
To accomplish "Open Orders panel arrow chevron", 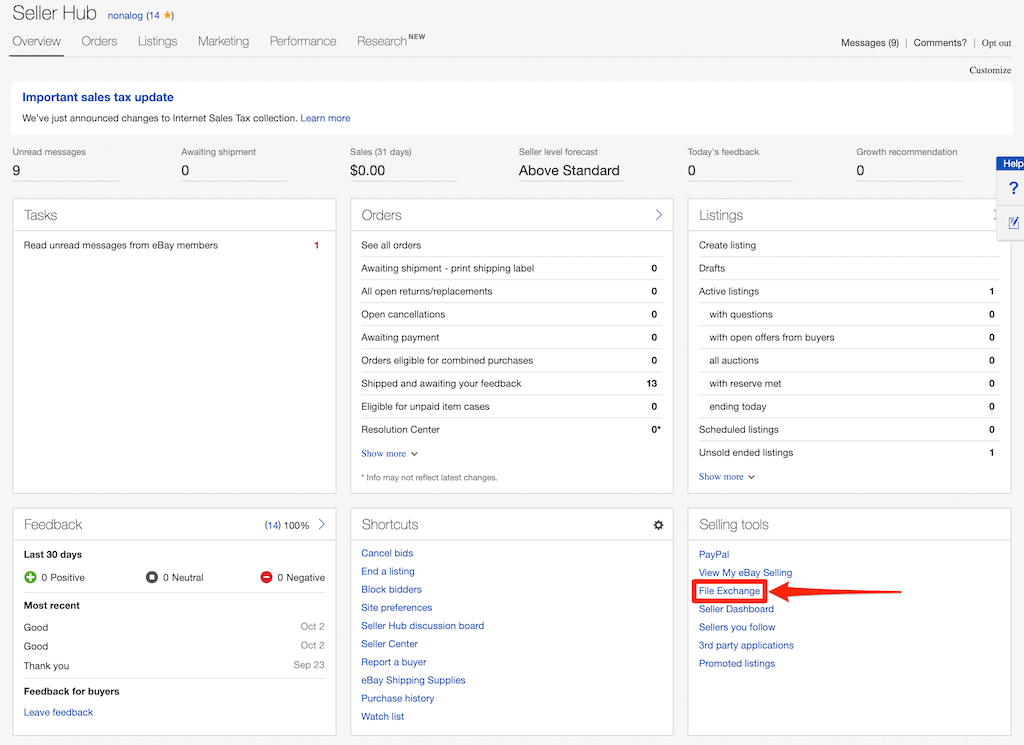I will [658, 215].
